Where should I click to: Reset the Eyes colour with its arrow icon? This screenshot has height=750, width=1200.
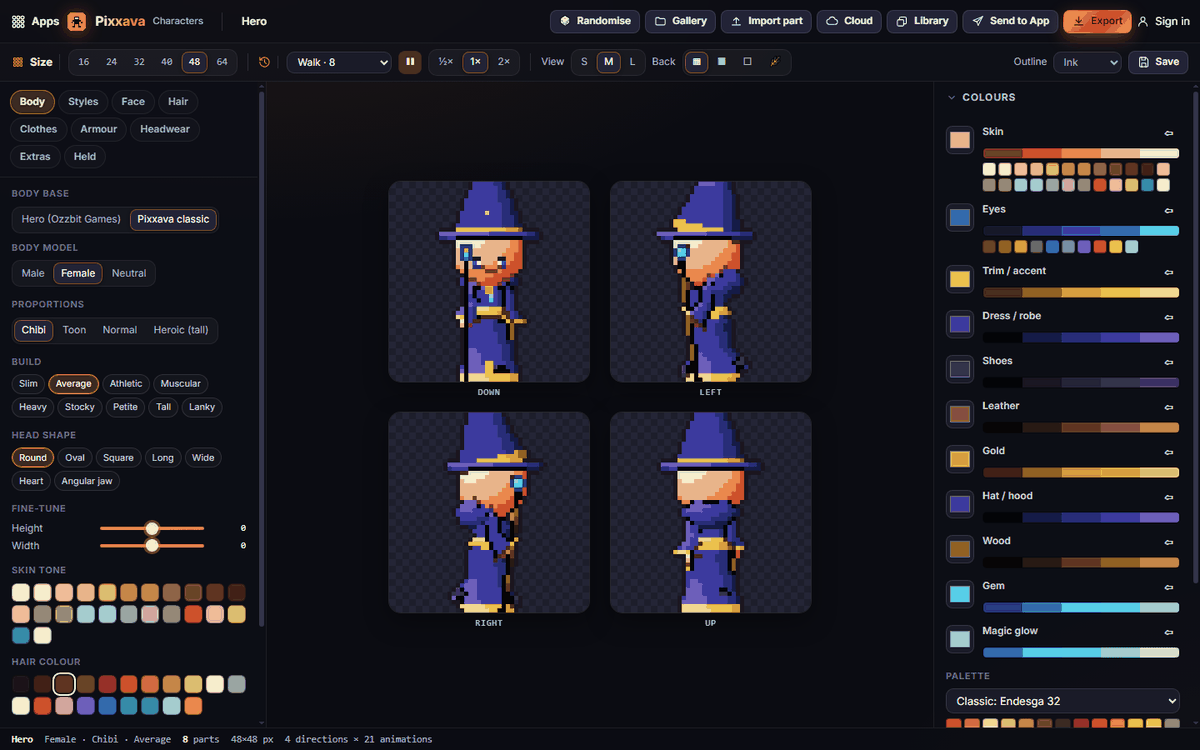click(1168, 210)
